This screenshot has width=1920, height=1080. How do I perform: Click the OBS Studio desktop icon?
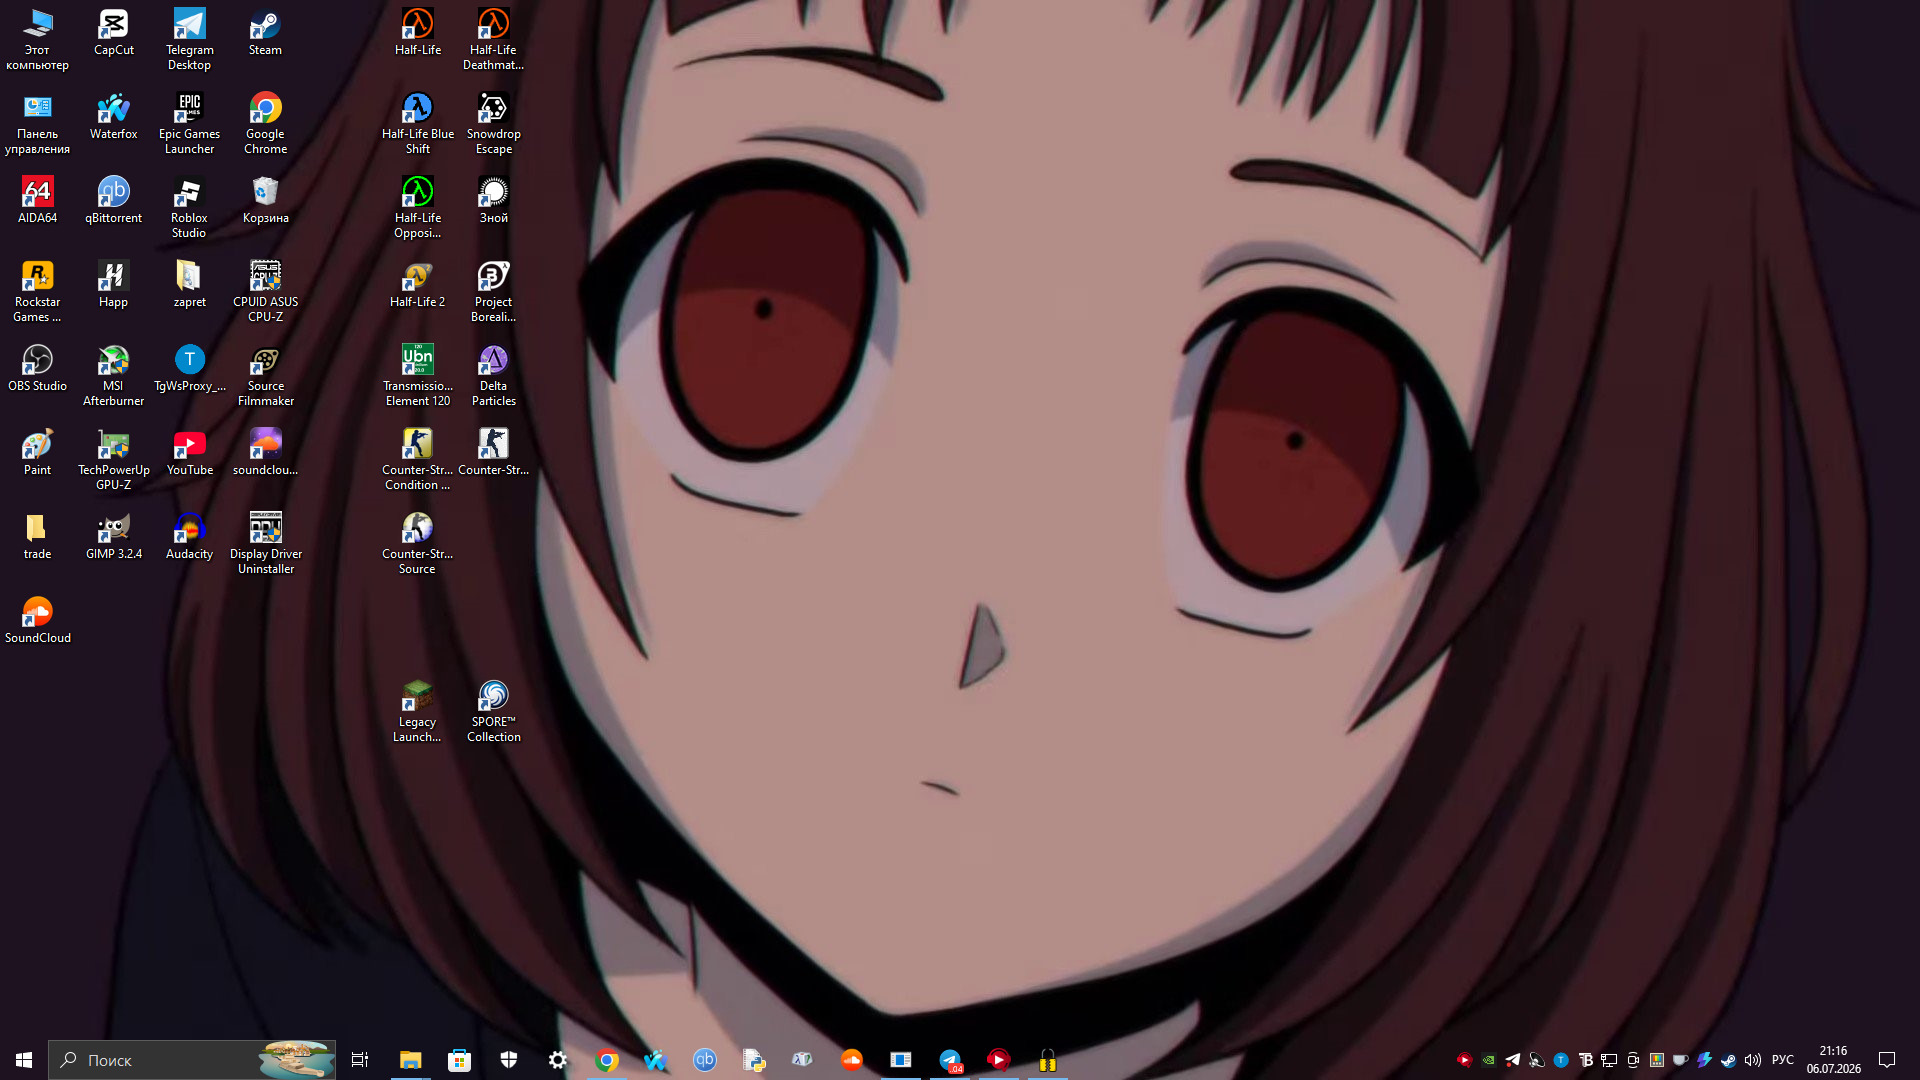tap(37, 369)
